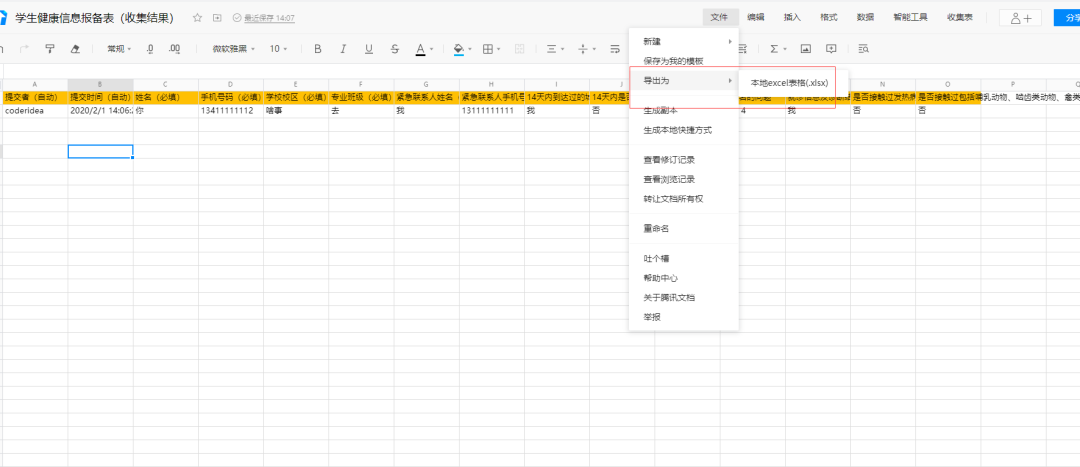Select 举报 menu entry
The width and height of the screenshot is (1080, 467).
[683, 317]
